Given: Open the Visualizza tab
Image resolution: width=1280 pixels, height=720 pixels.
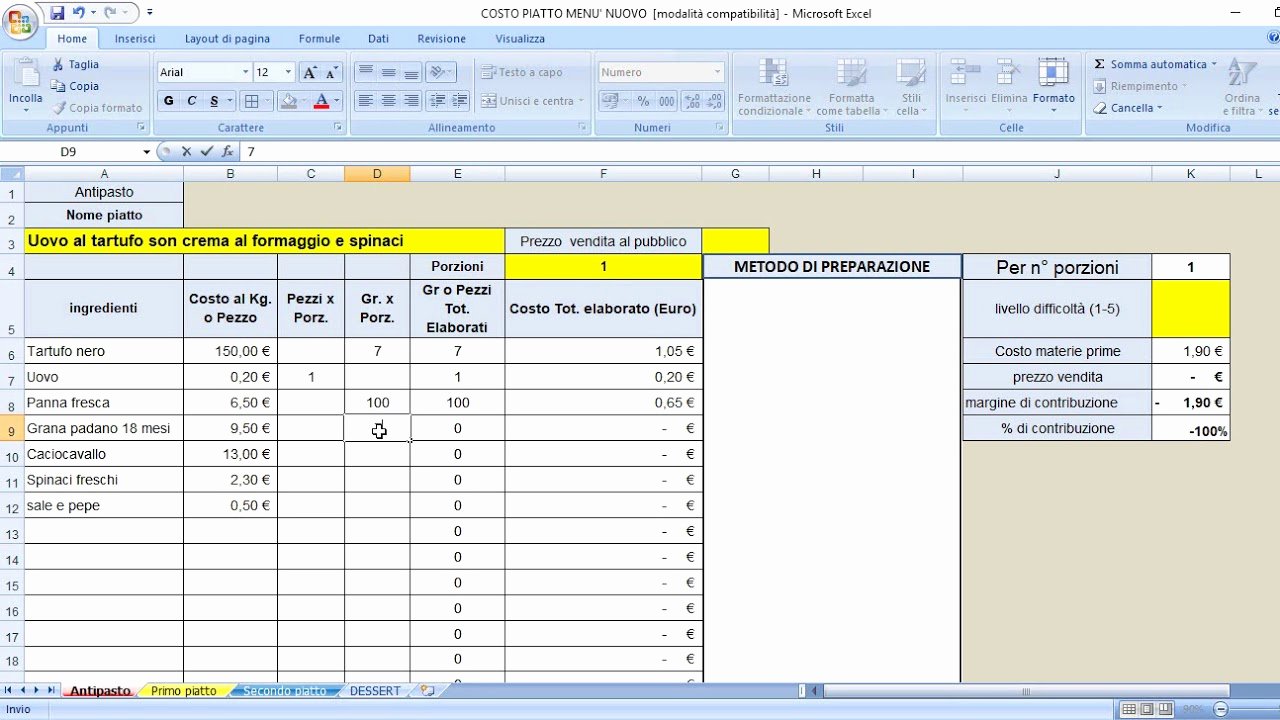Looking at the screenshot, I should (520, 39).
